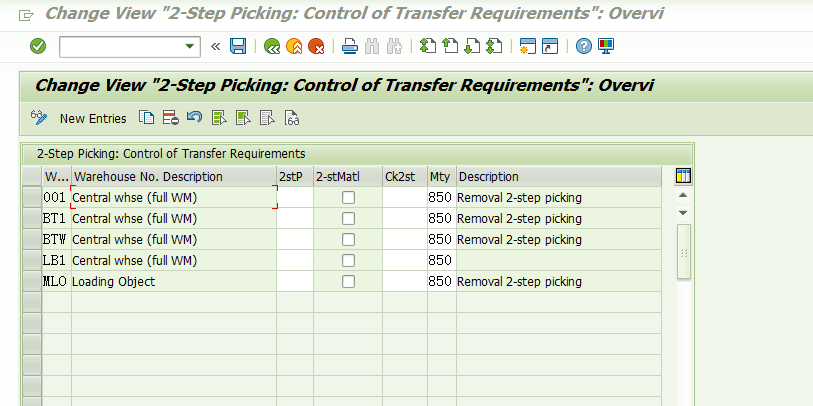
Task: Open the command field dropdown arrow
Action: point(190,47)
